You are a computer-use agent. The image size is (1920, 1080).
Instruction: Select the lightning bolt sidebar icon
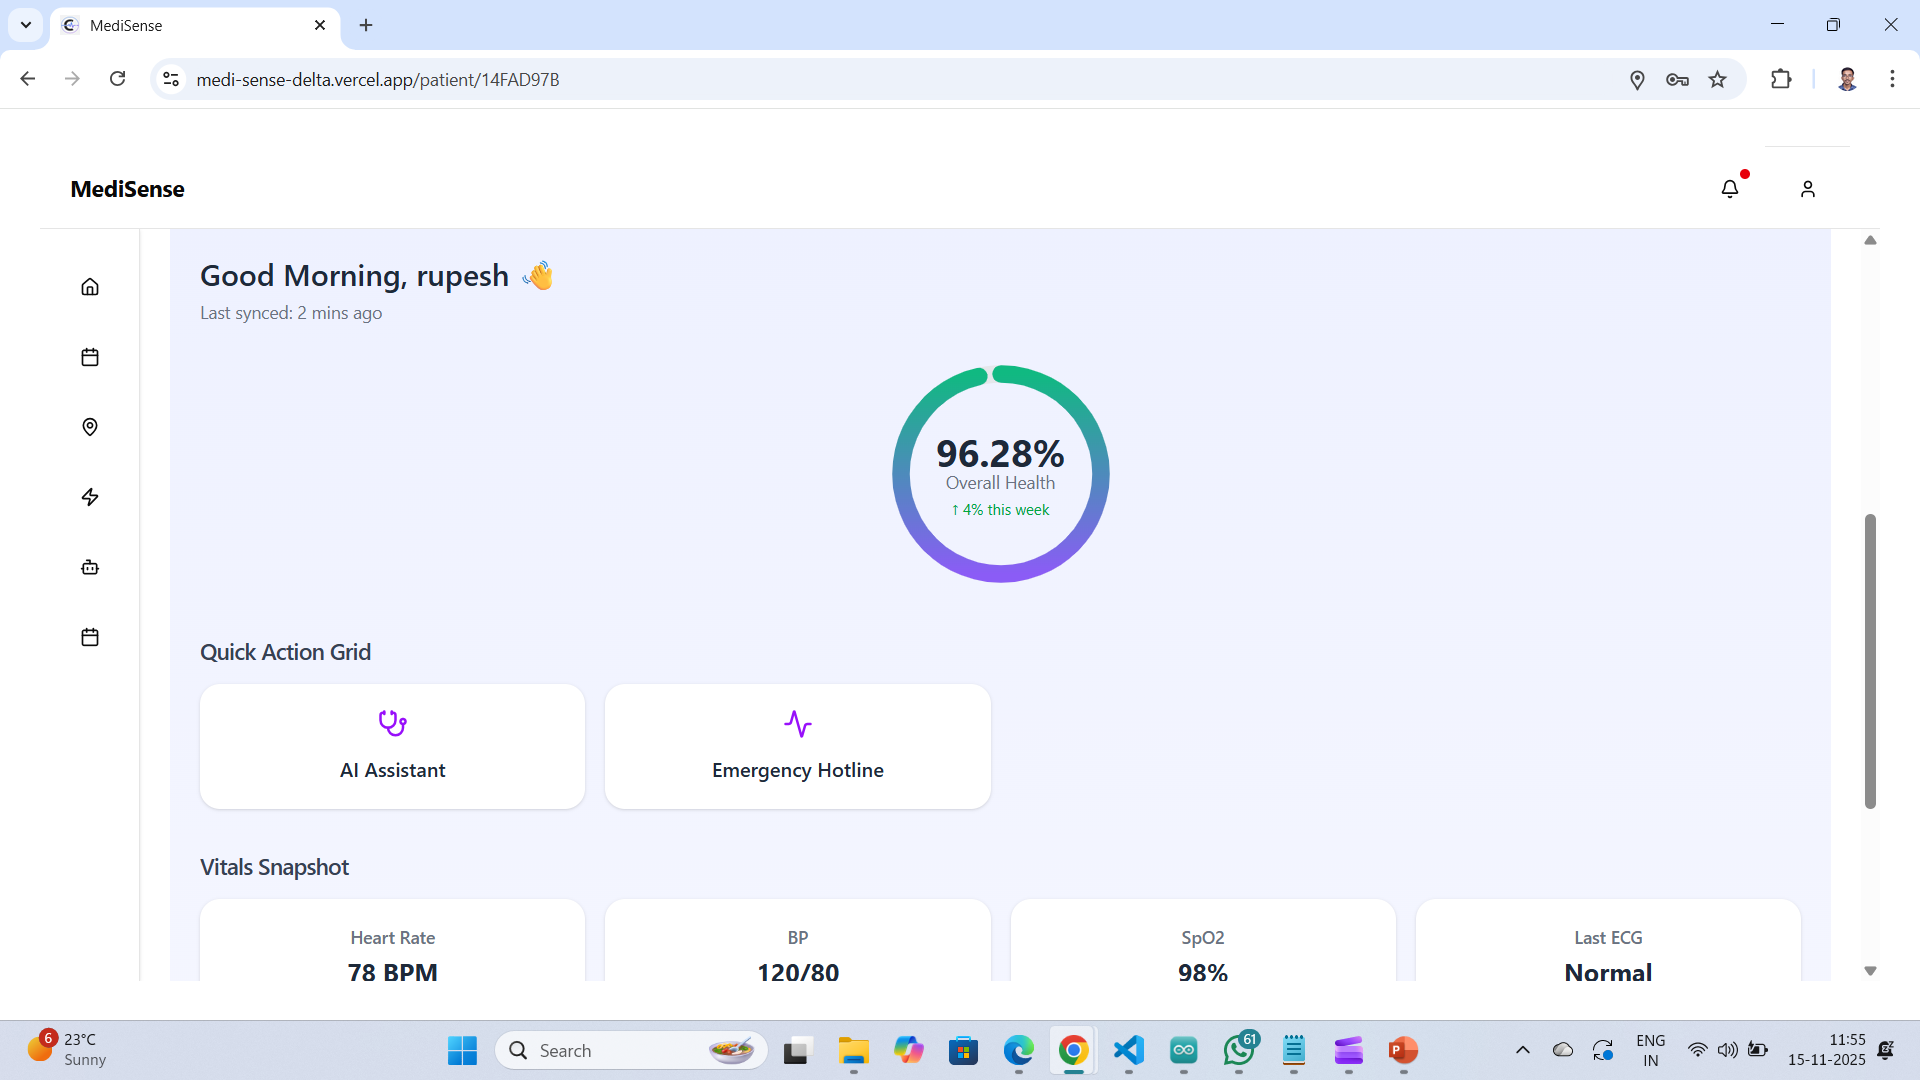[x=89, y=497]
